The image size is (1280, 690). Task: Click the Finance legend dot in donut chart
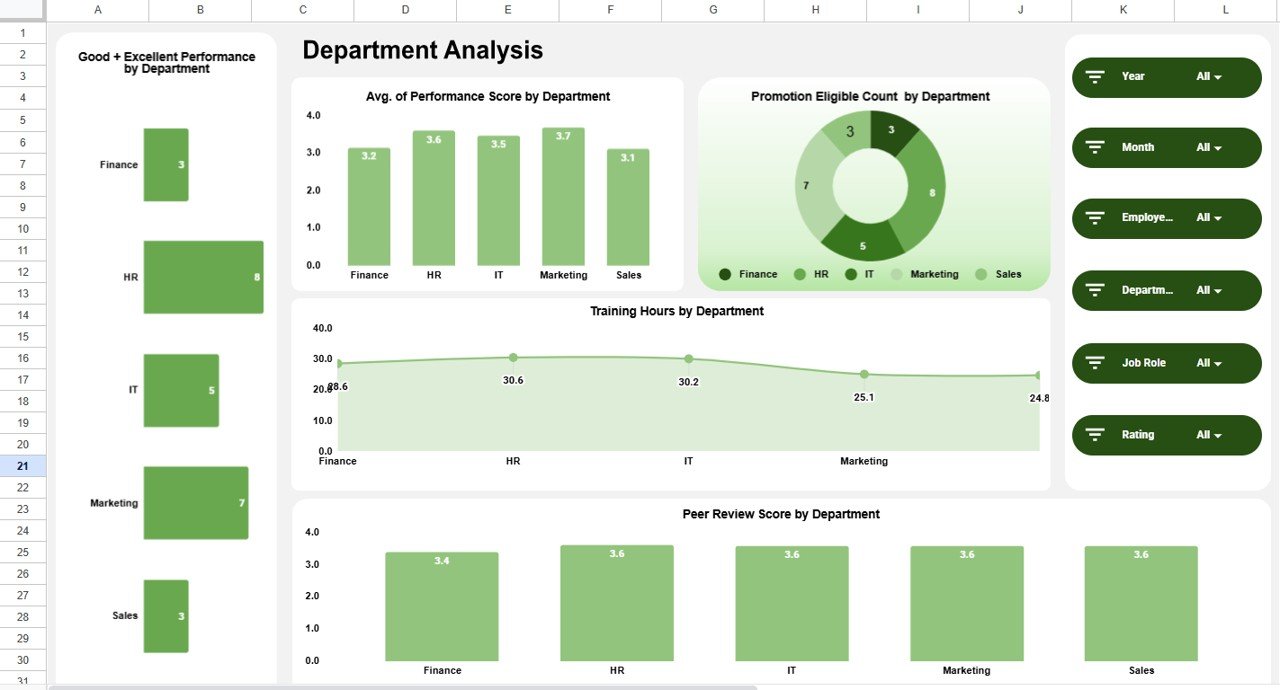tap(725, 274)
